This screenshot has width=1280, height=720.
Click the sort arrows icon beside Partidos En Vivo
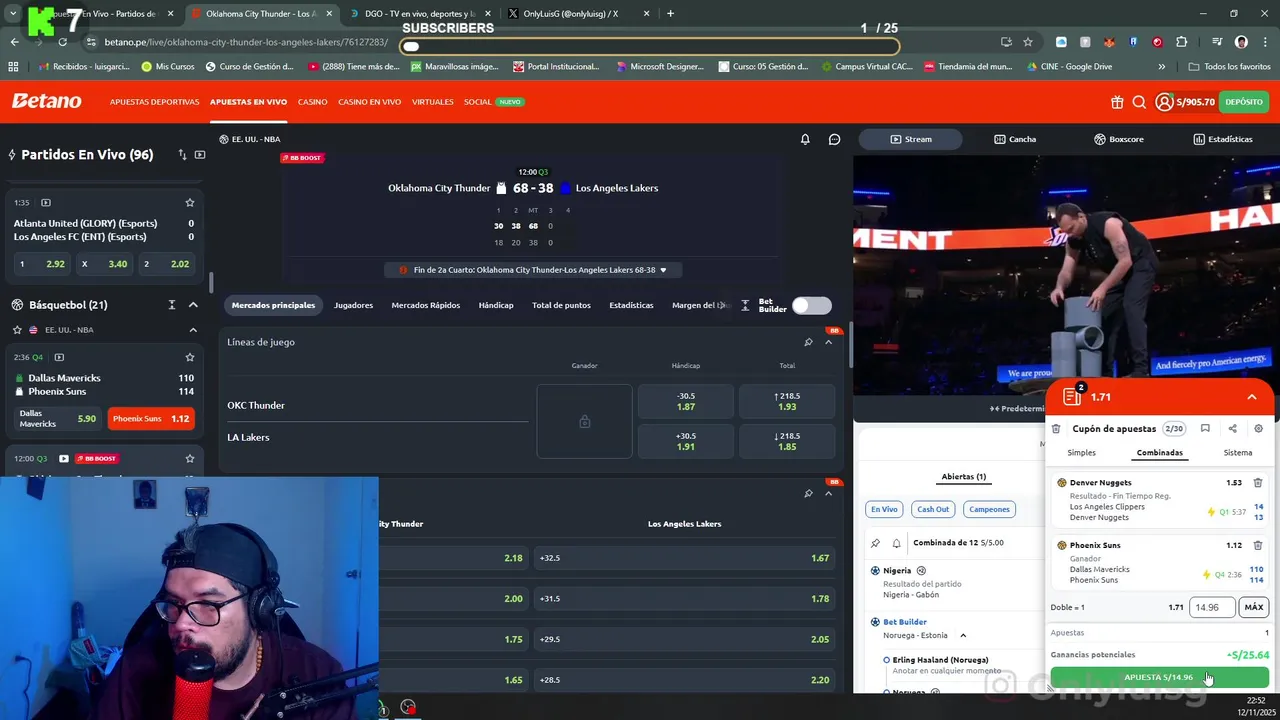(x=182, y=155)
